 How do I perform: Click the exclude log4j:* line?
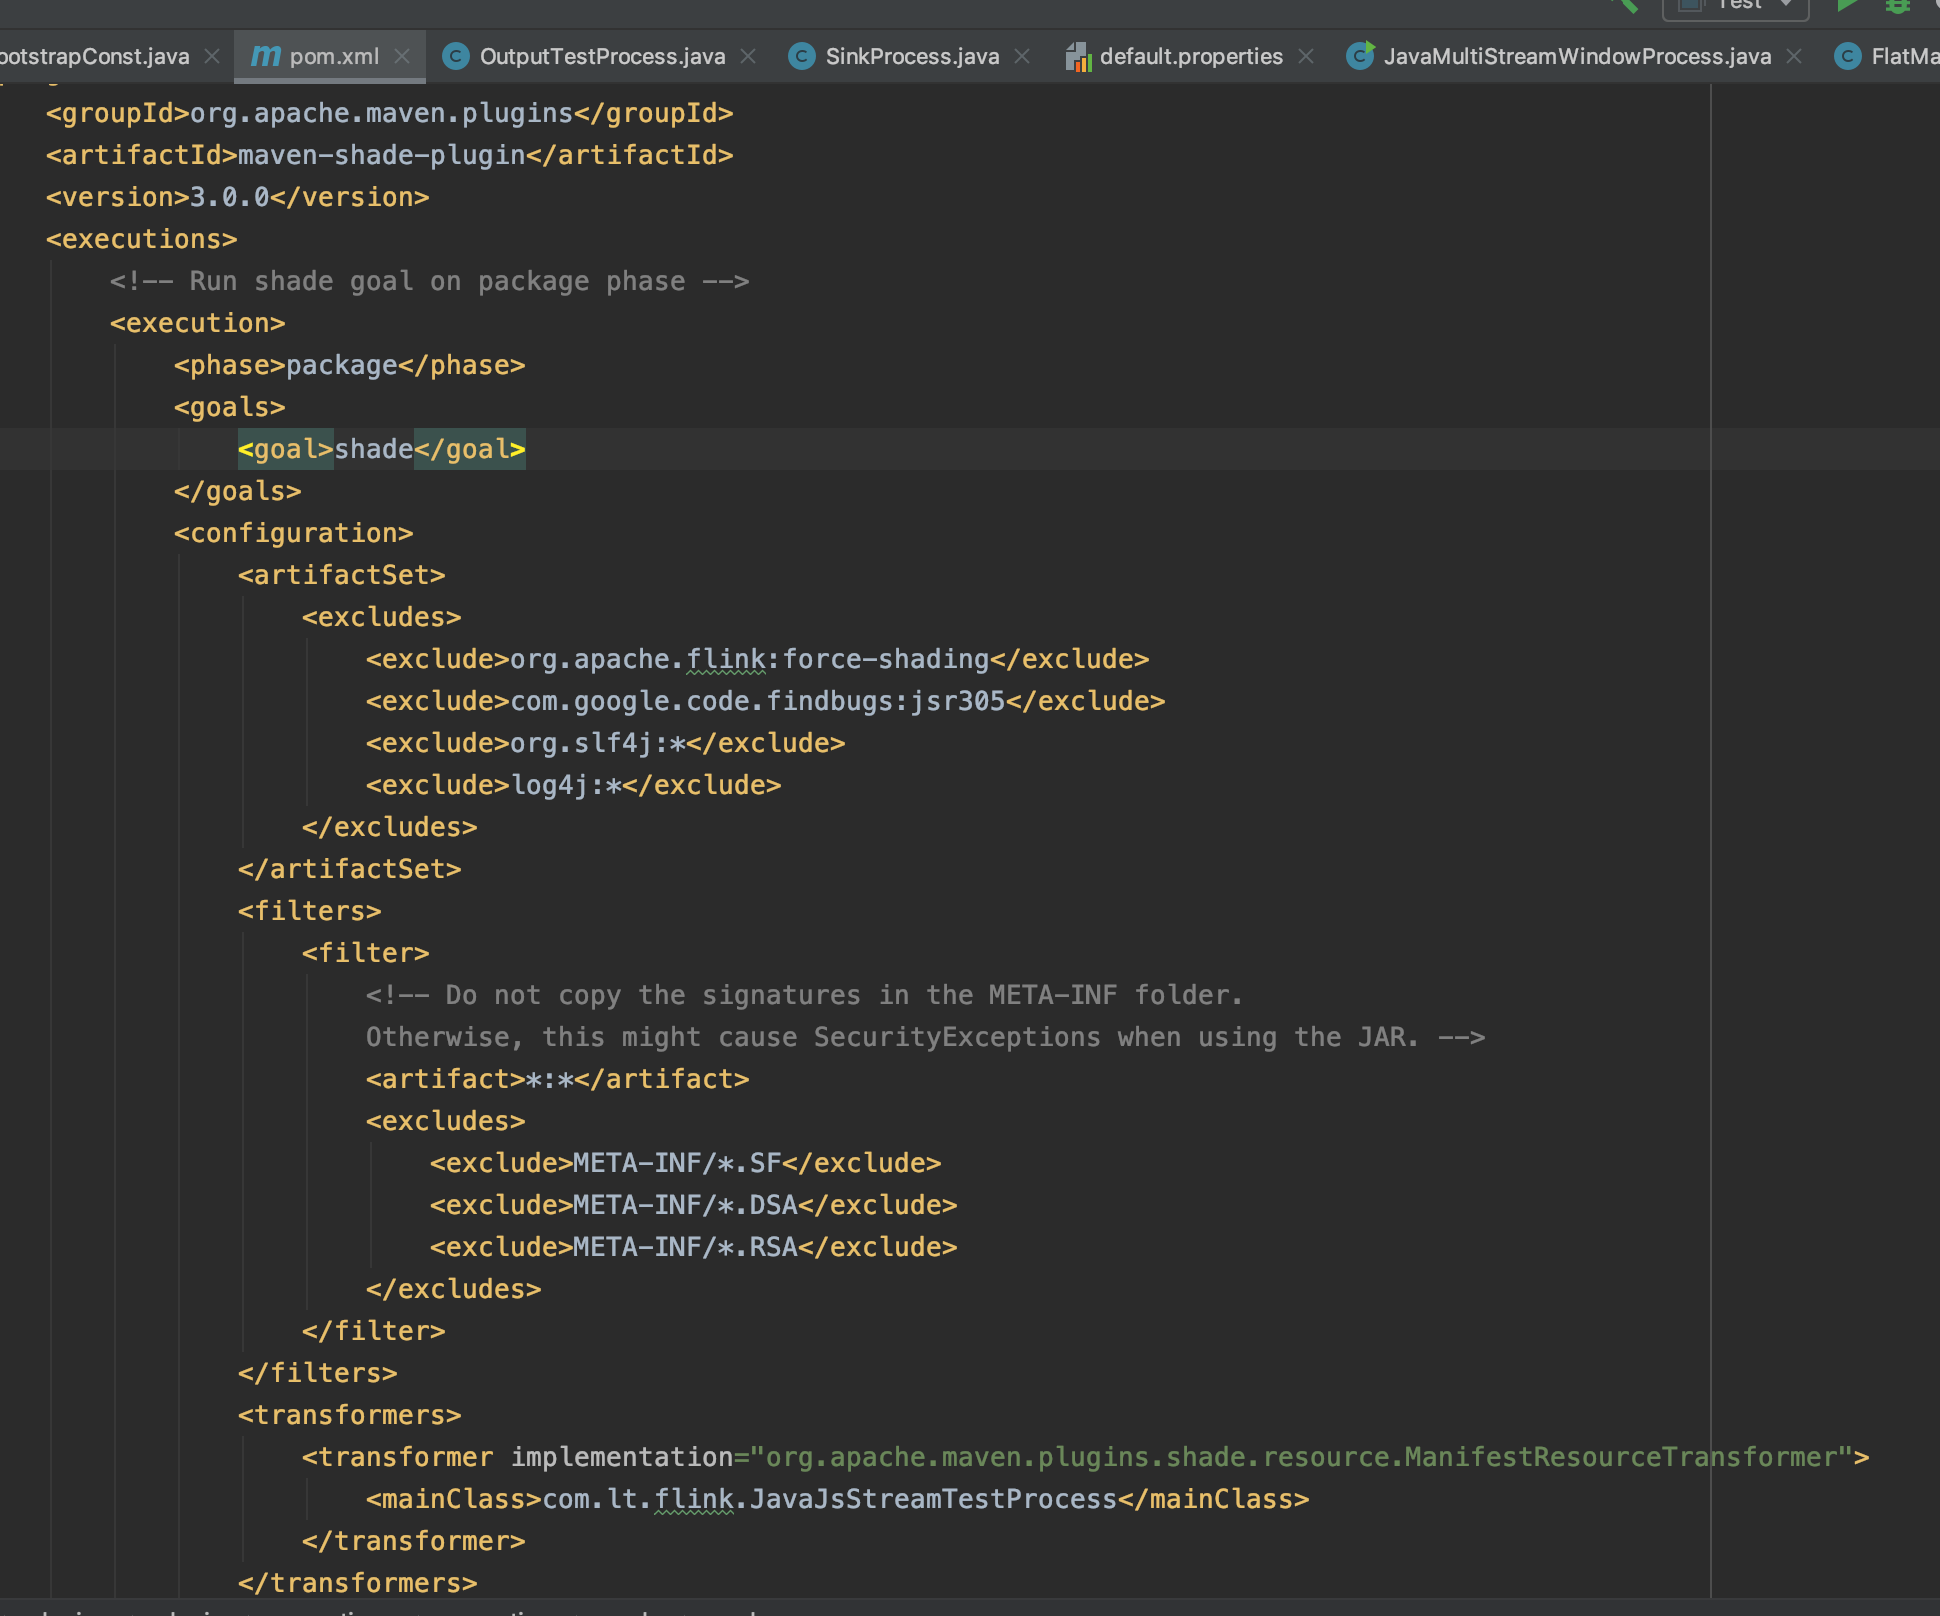coord(573,785)
